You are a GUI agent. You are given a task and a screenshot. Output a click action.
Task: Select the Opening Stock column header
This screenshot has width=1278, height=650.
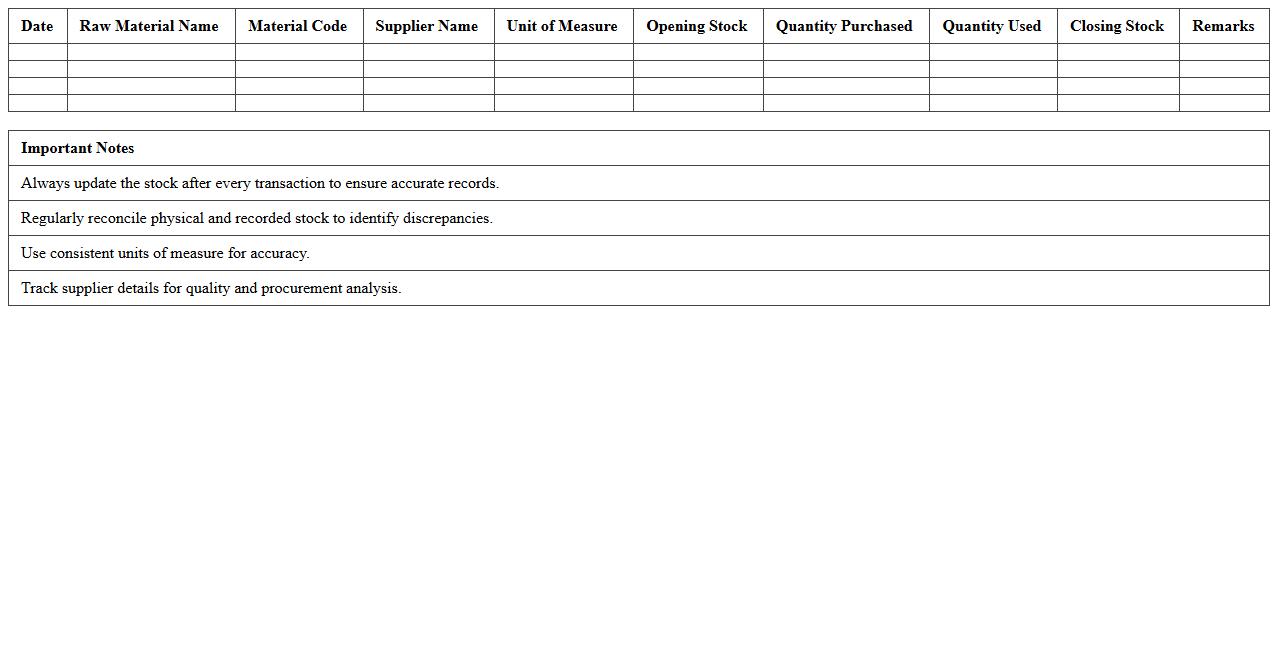696,26
